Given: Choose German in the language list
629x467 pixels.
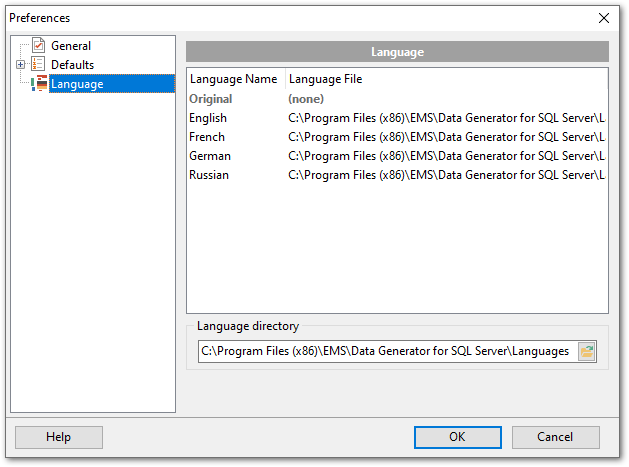Looking at the screenshot, I should click(210, 156).
